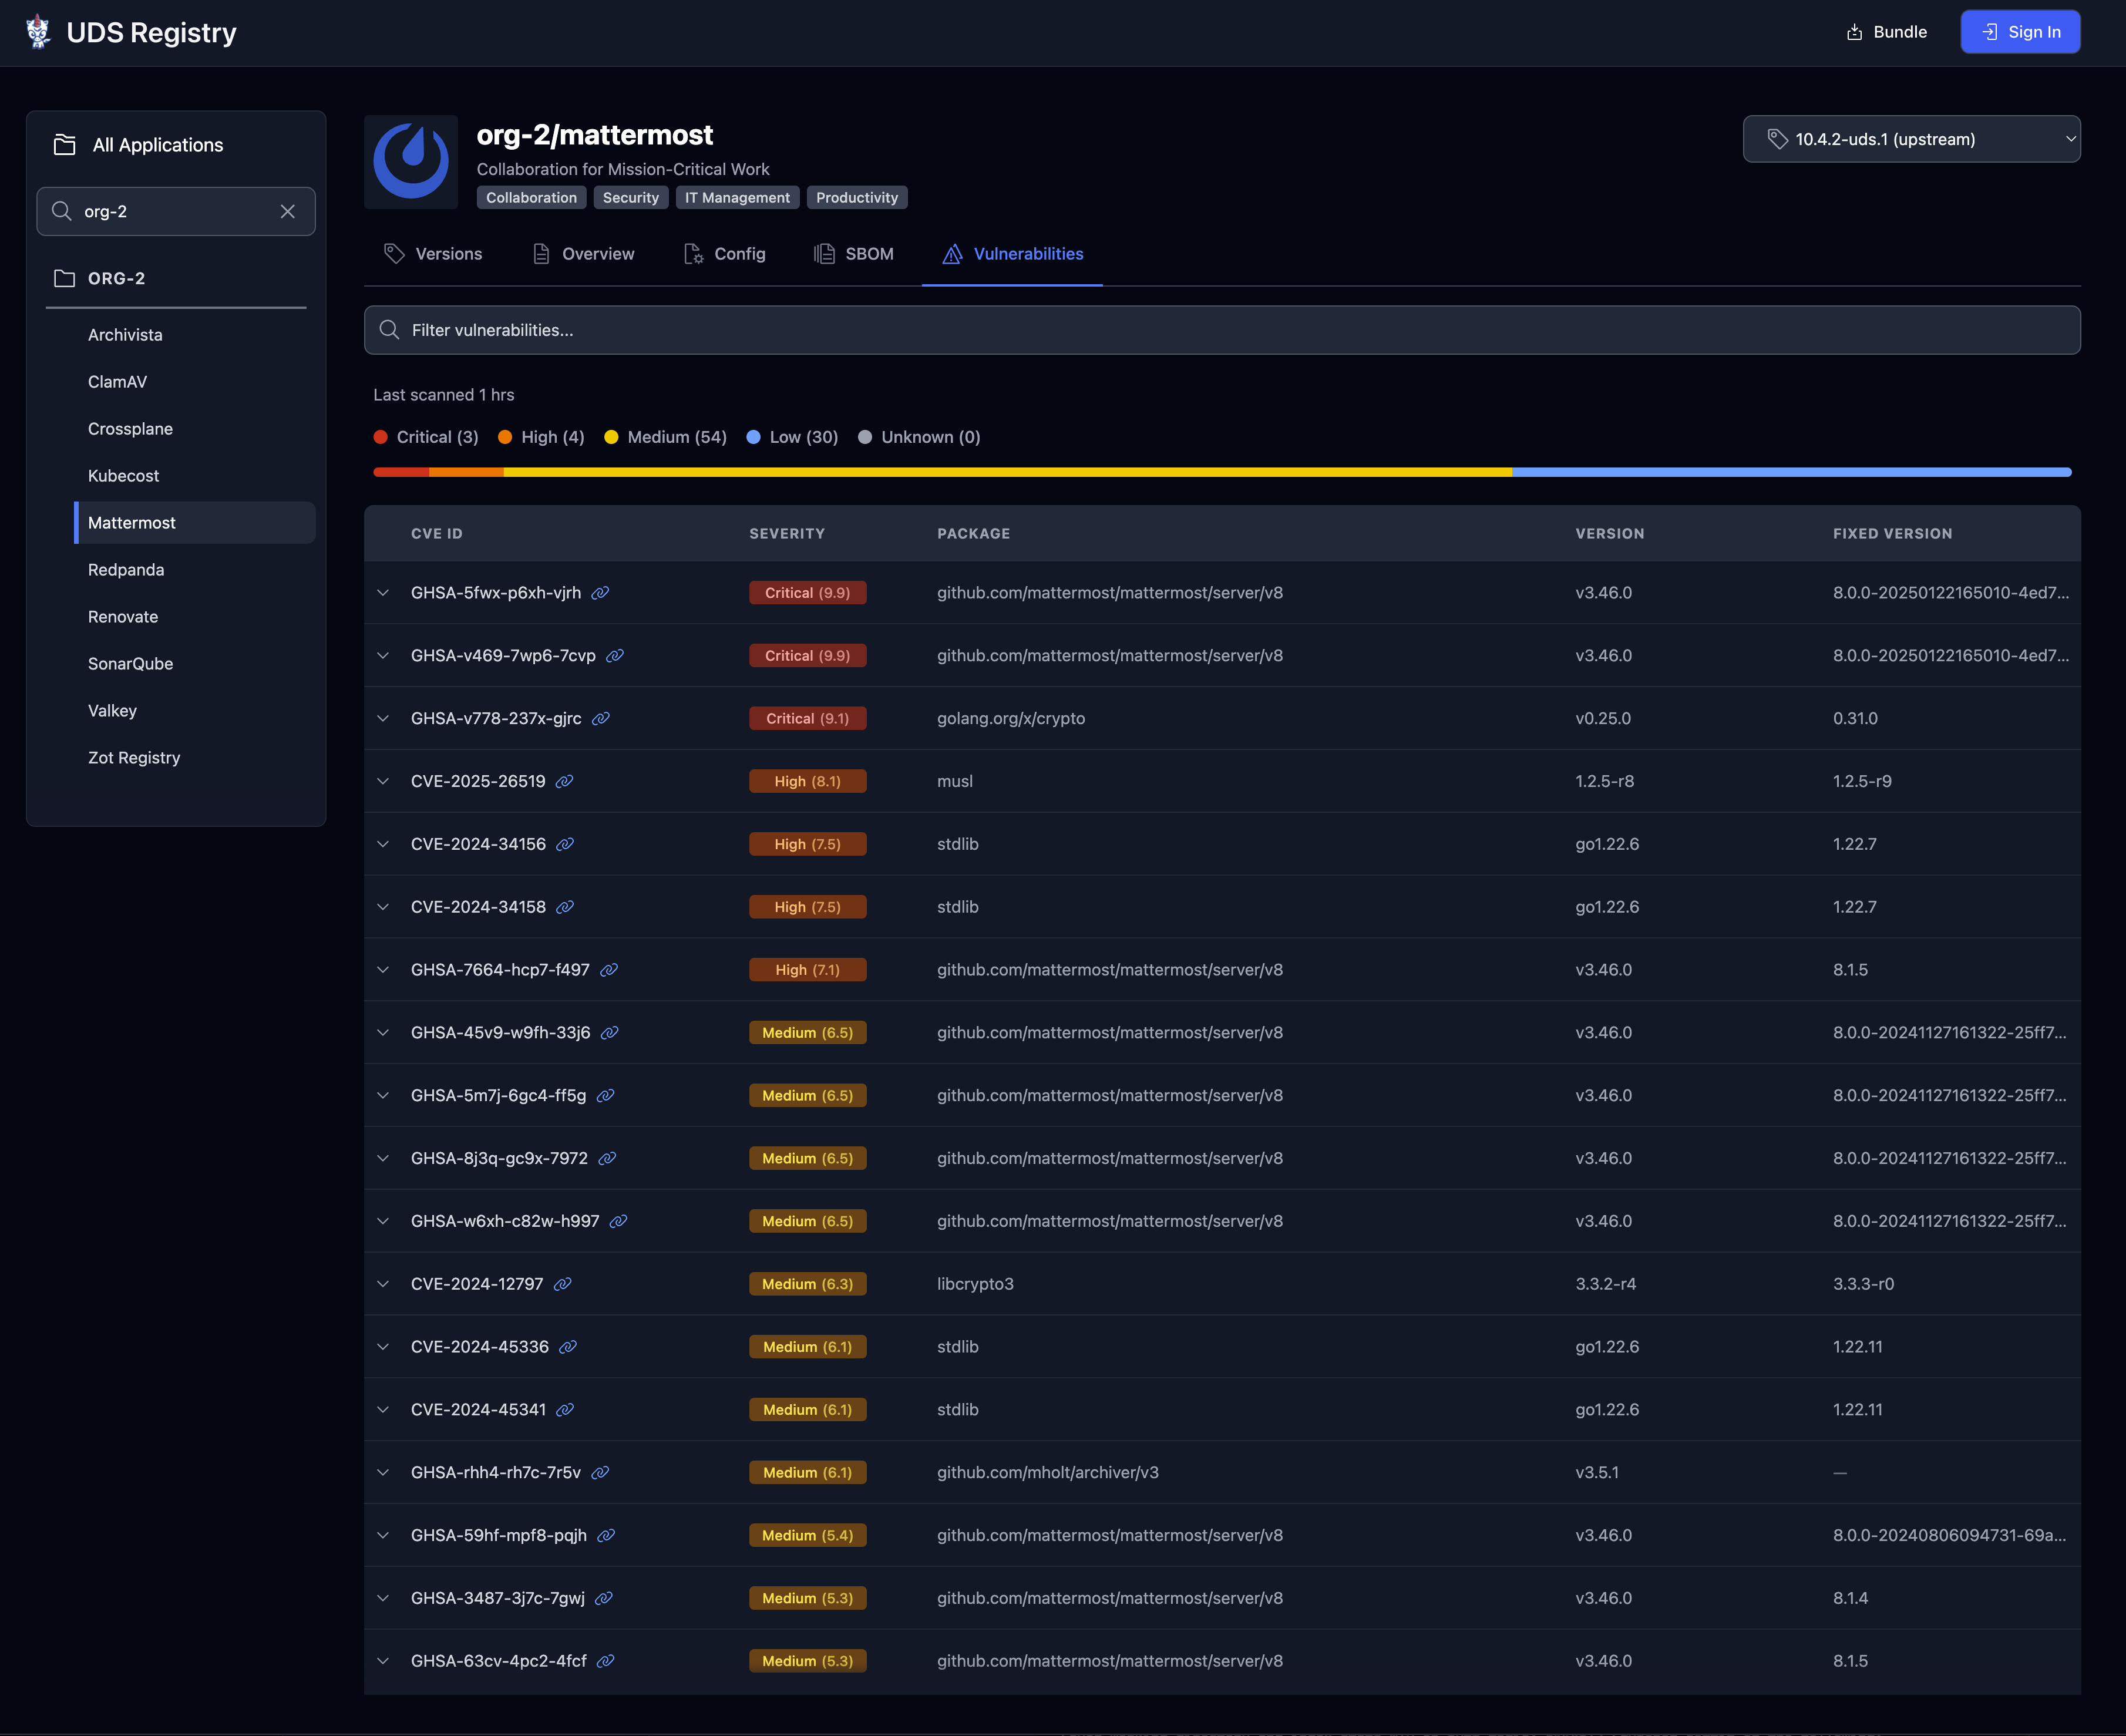This screenshot has height=1736, width=2126.
Task: Click the Bundle download icon
Action: (1855, 31)
